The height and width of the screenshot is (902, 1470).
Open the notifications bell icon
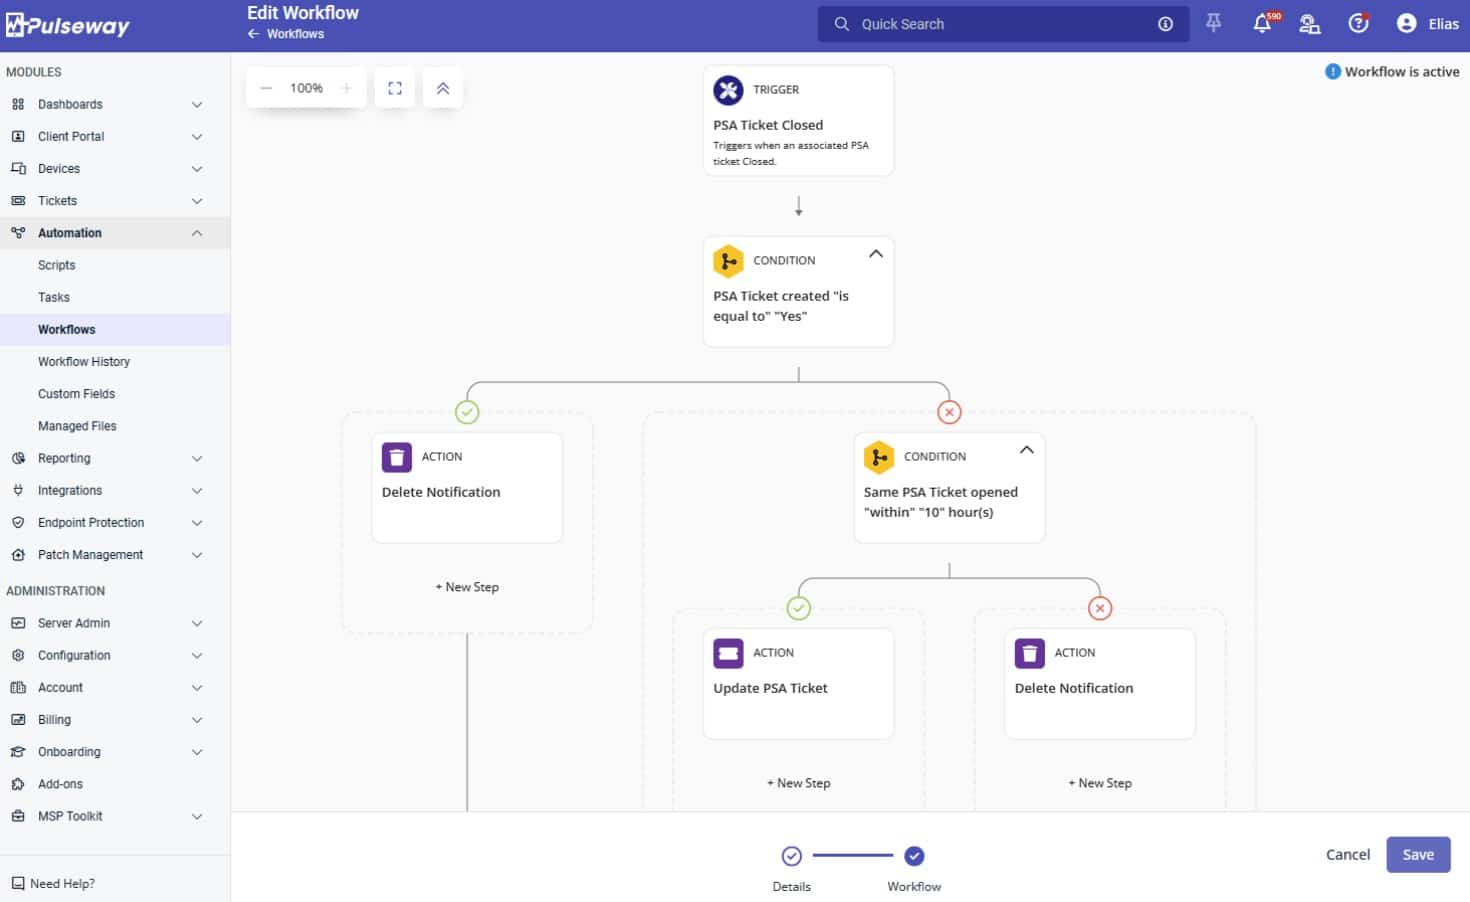1262,24
